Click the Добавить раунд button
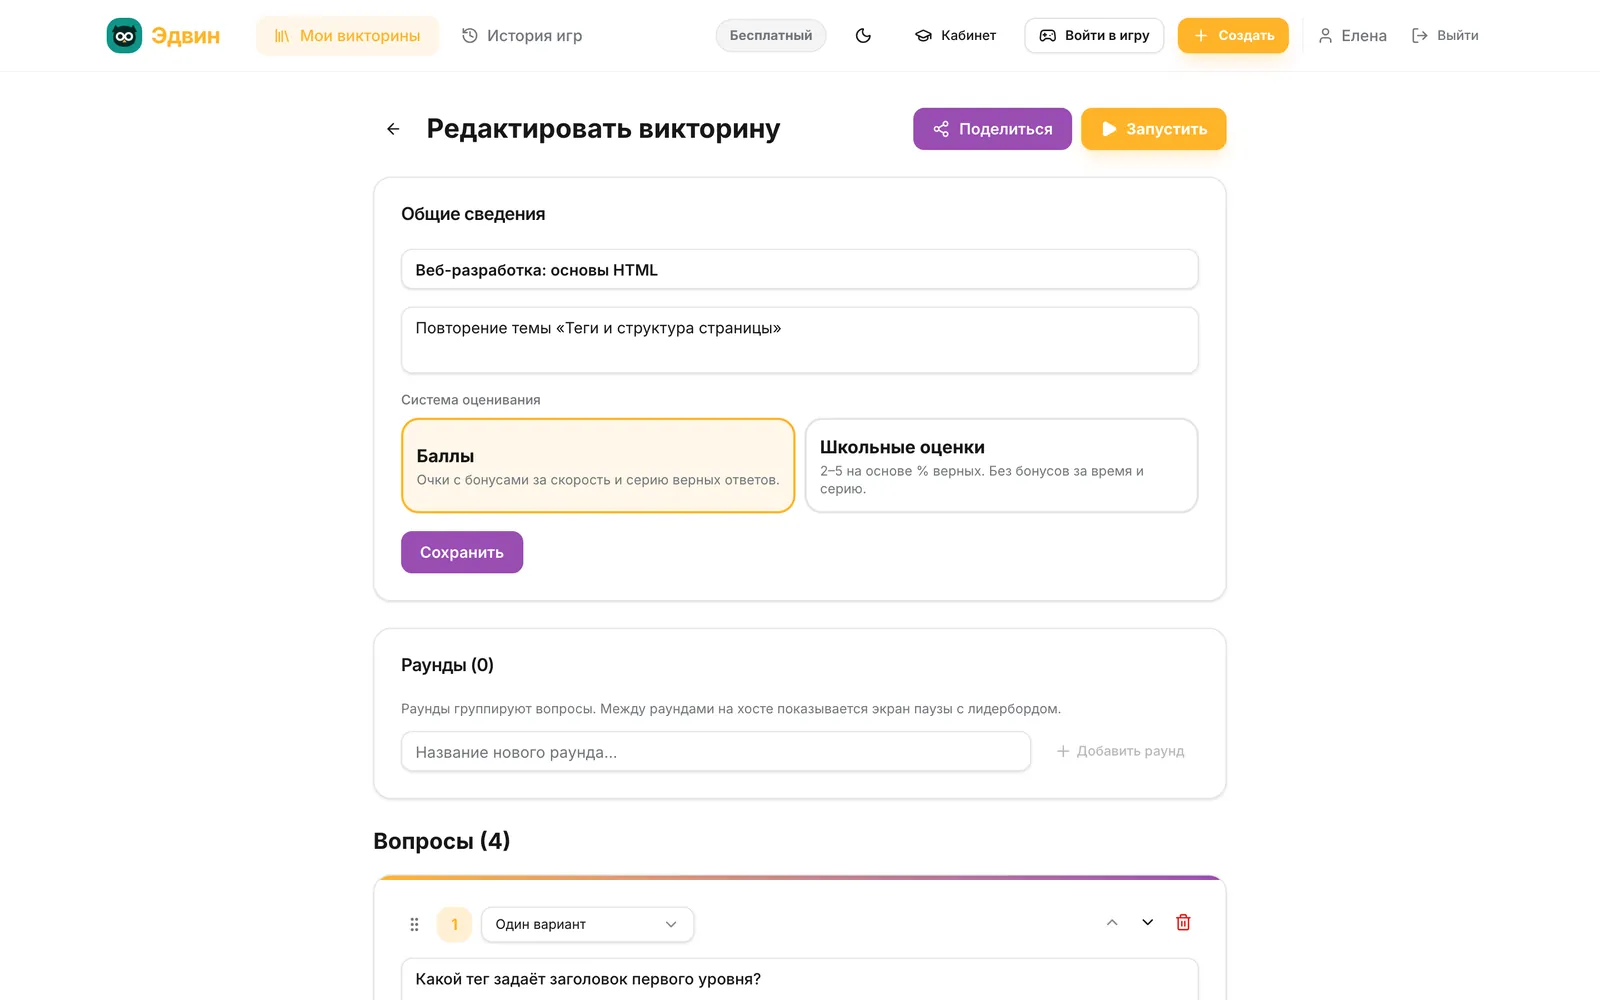Image resolution: width=1600 pixels, height=1000 pixels. pyautogui.click(x=1120, y=751)
